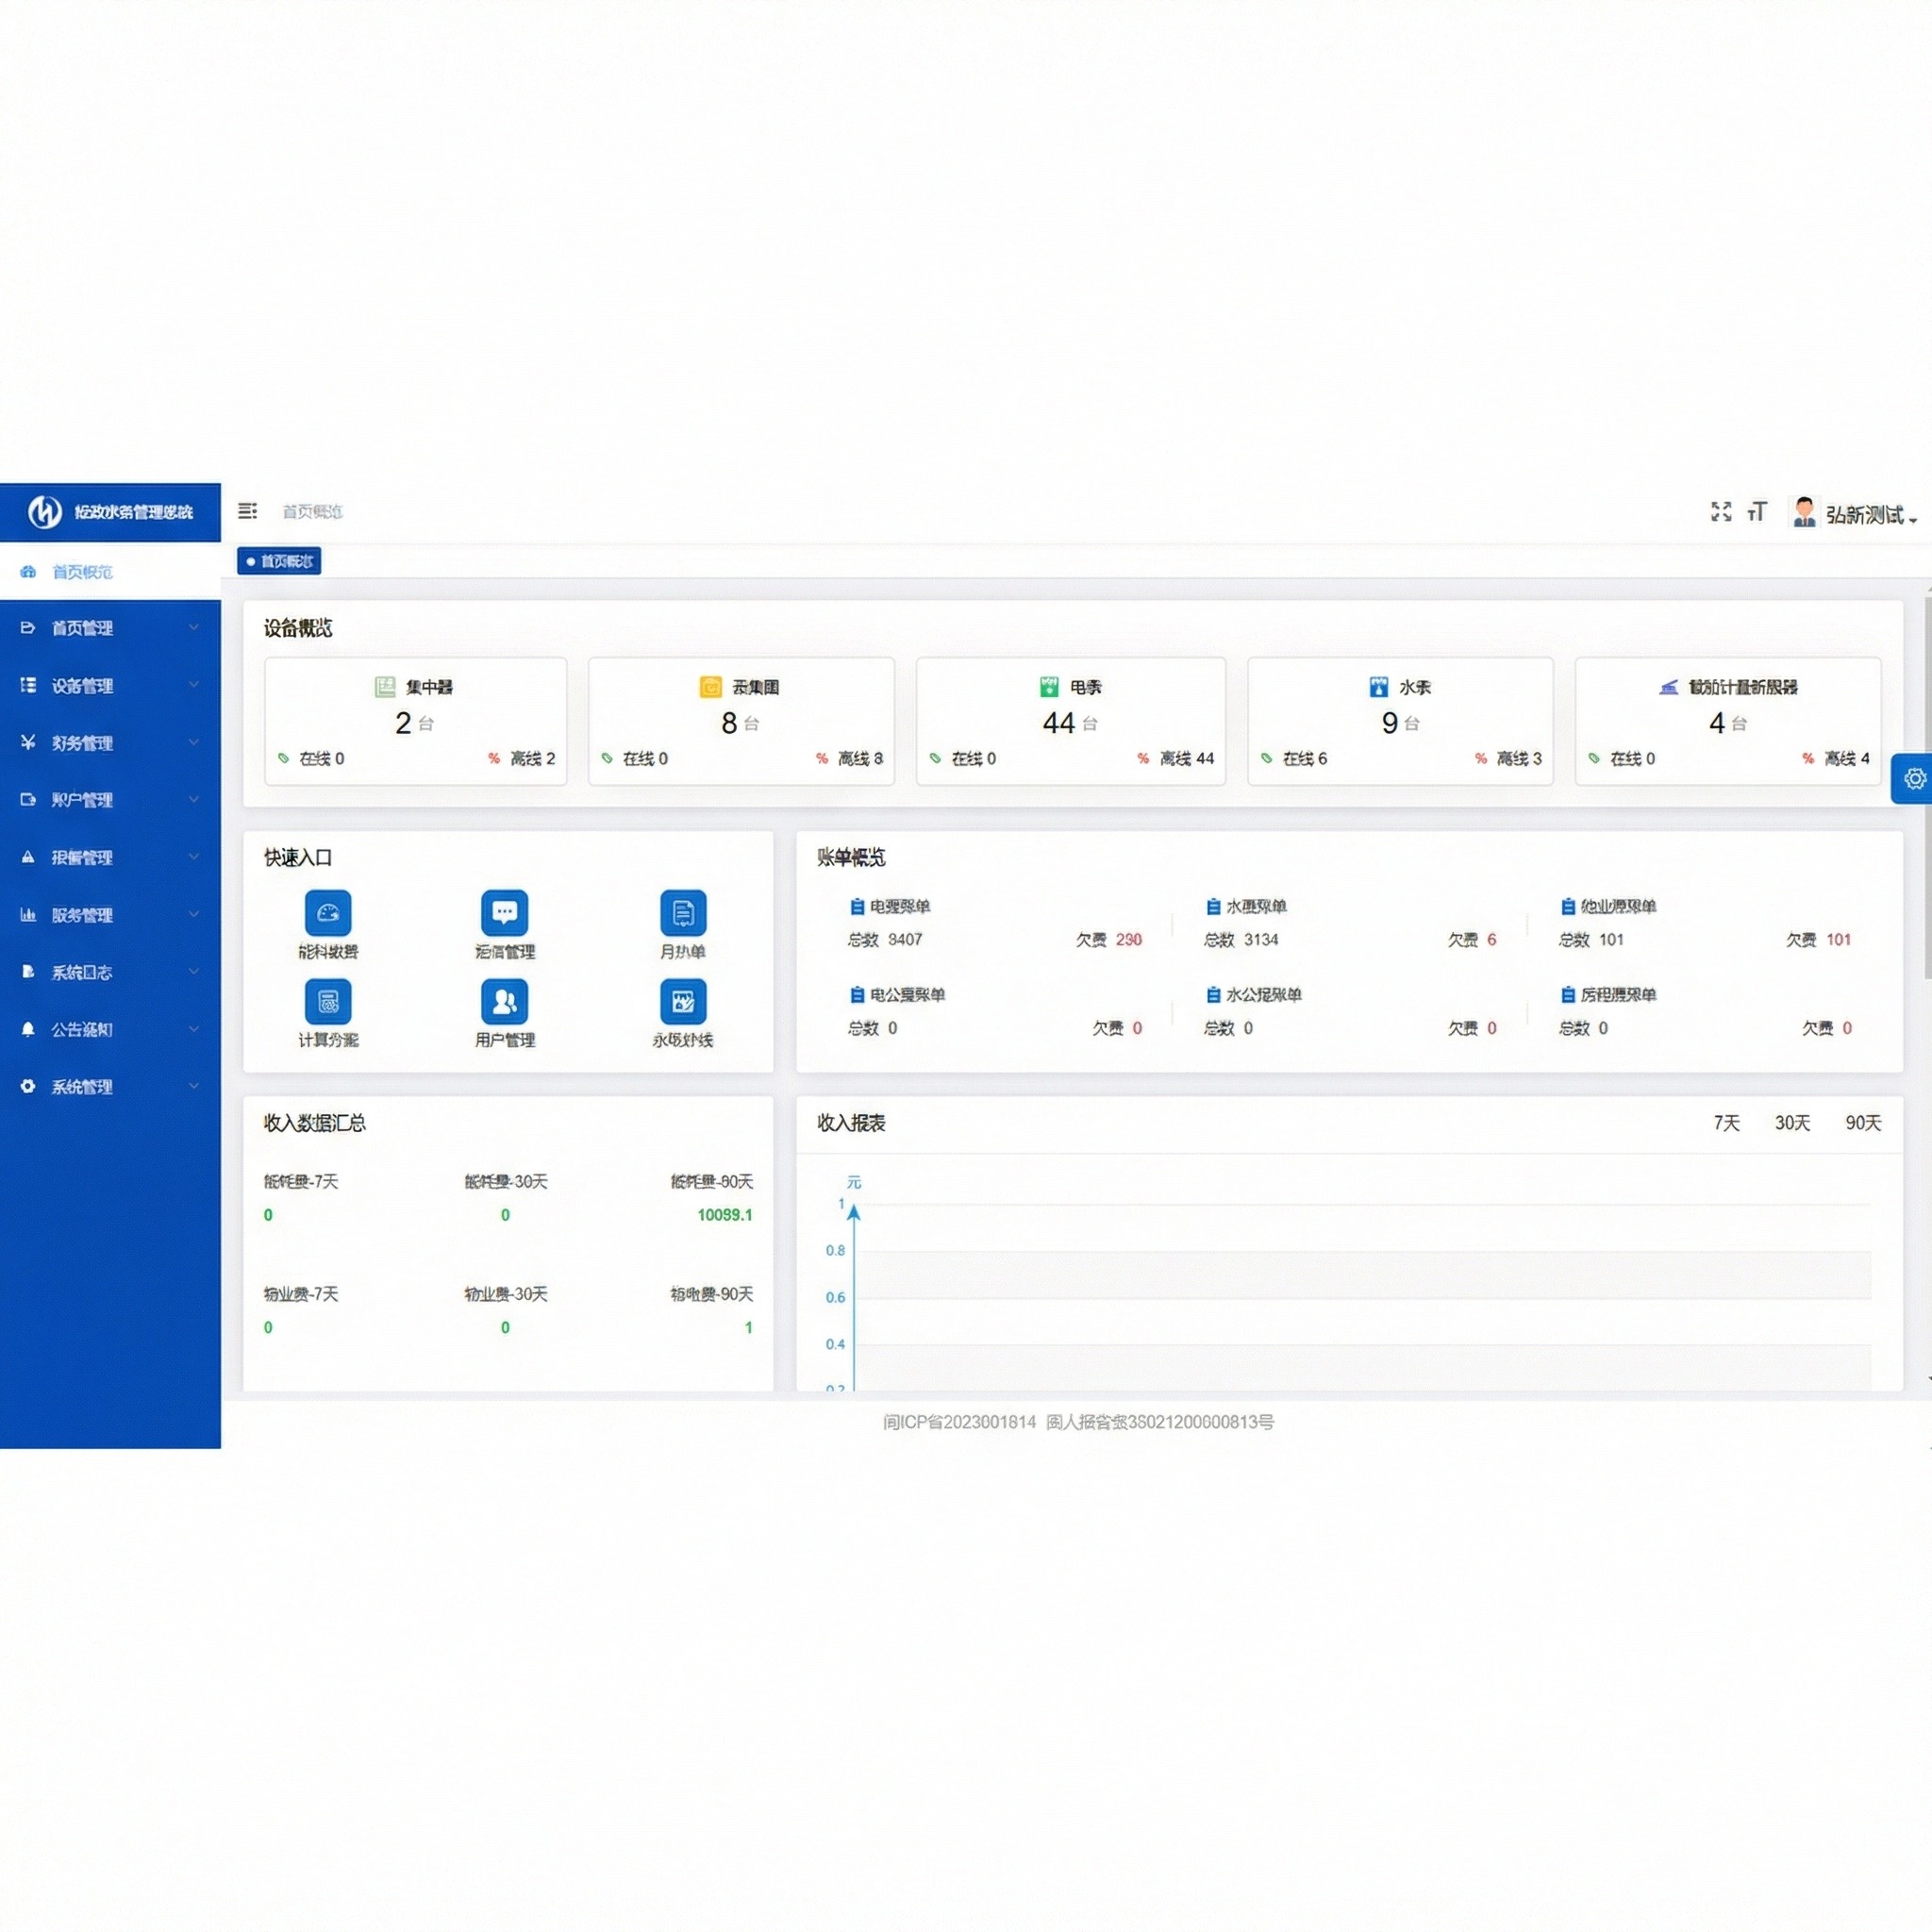The height and width of the screenshot is (1932, 1932).
Task: Click the vertical scrollbar on right side
Action: (x=1928, y=789)
